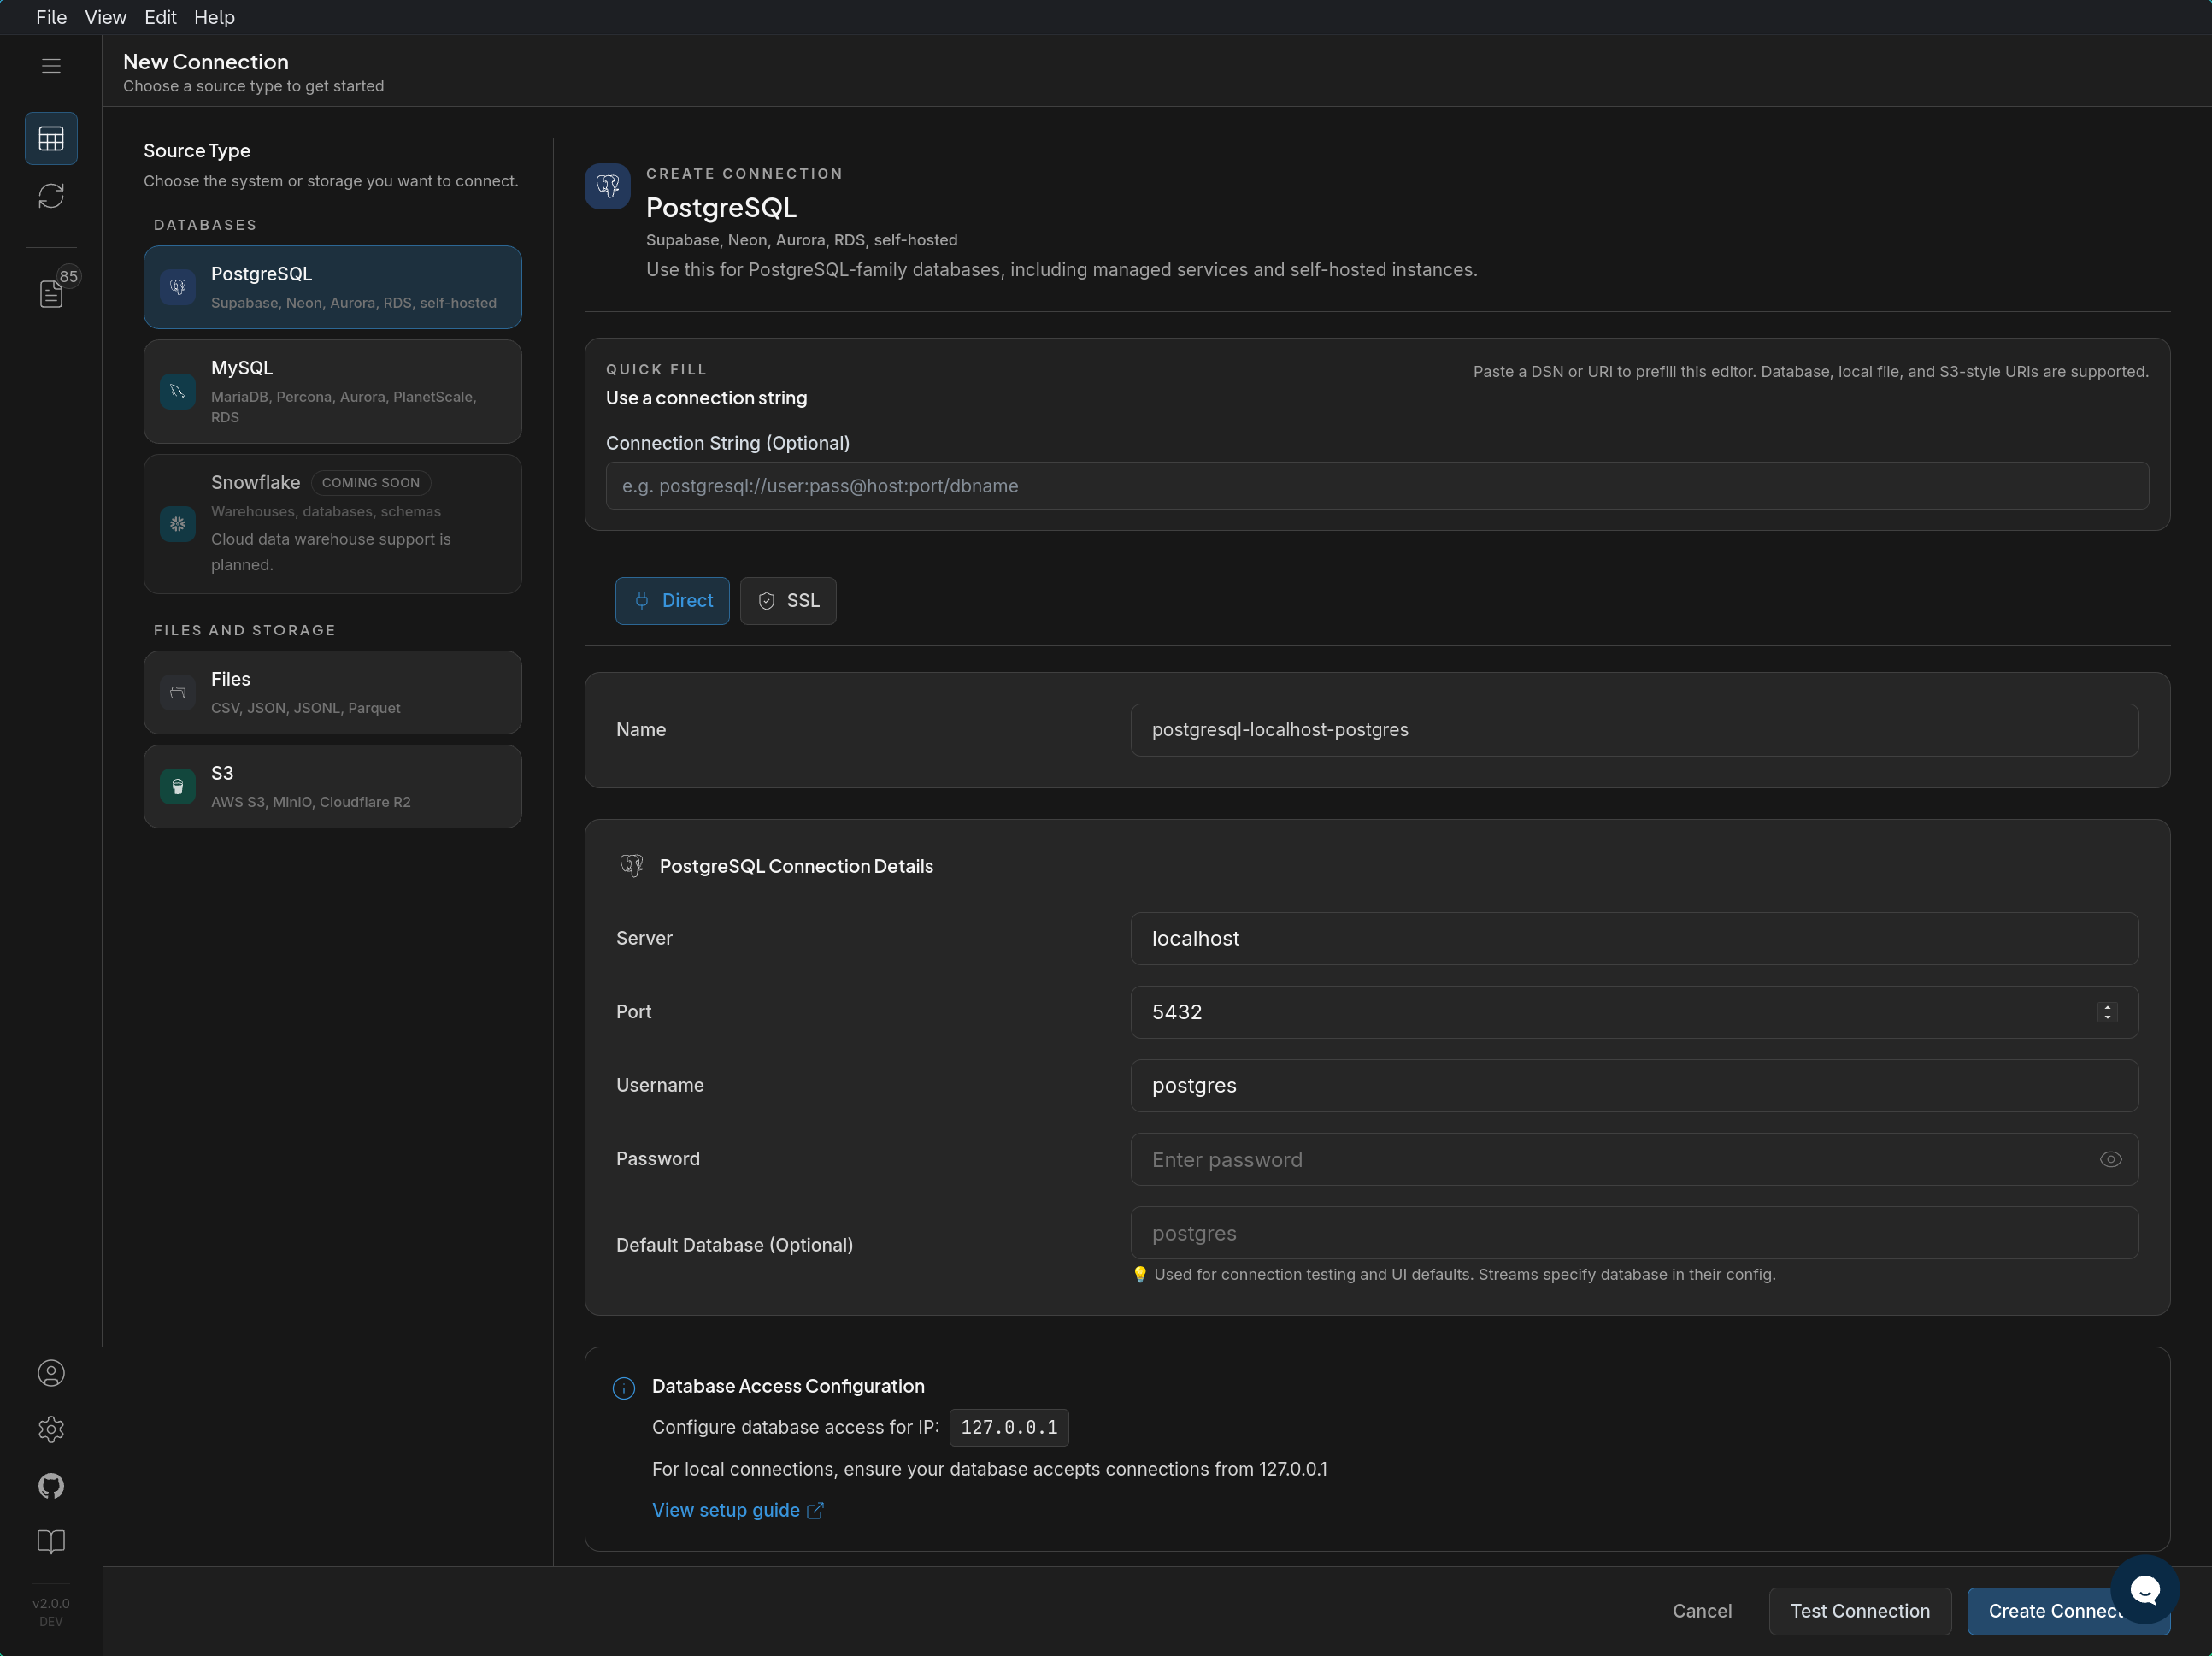This screenshot has height=1656, width=2212.
Task: Select the PostgreSQL source type
Action: [332, 287]
